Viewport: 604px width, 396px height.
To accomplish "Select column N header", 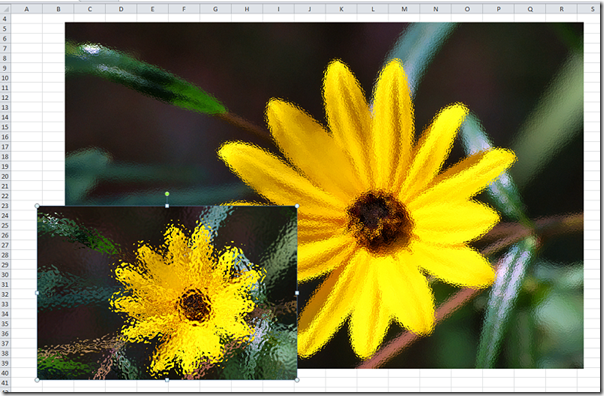I will 436,9.
